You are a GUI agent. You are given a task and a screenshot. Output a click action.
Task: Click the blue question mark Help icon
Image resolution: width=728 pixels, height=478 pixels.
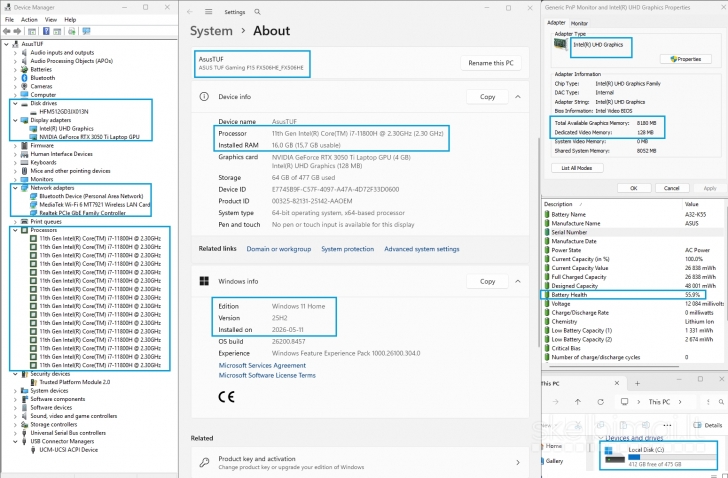(46, 31)
